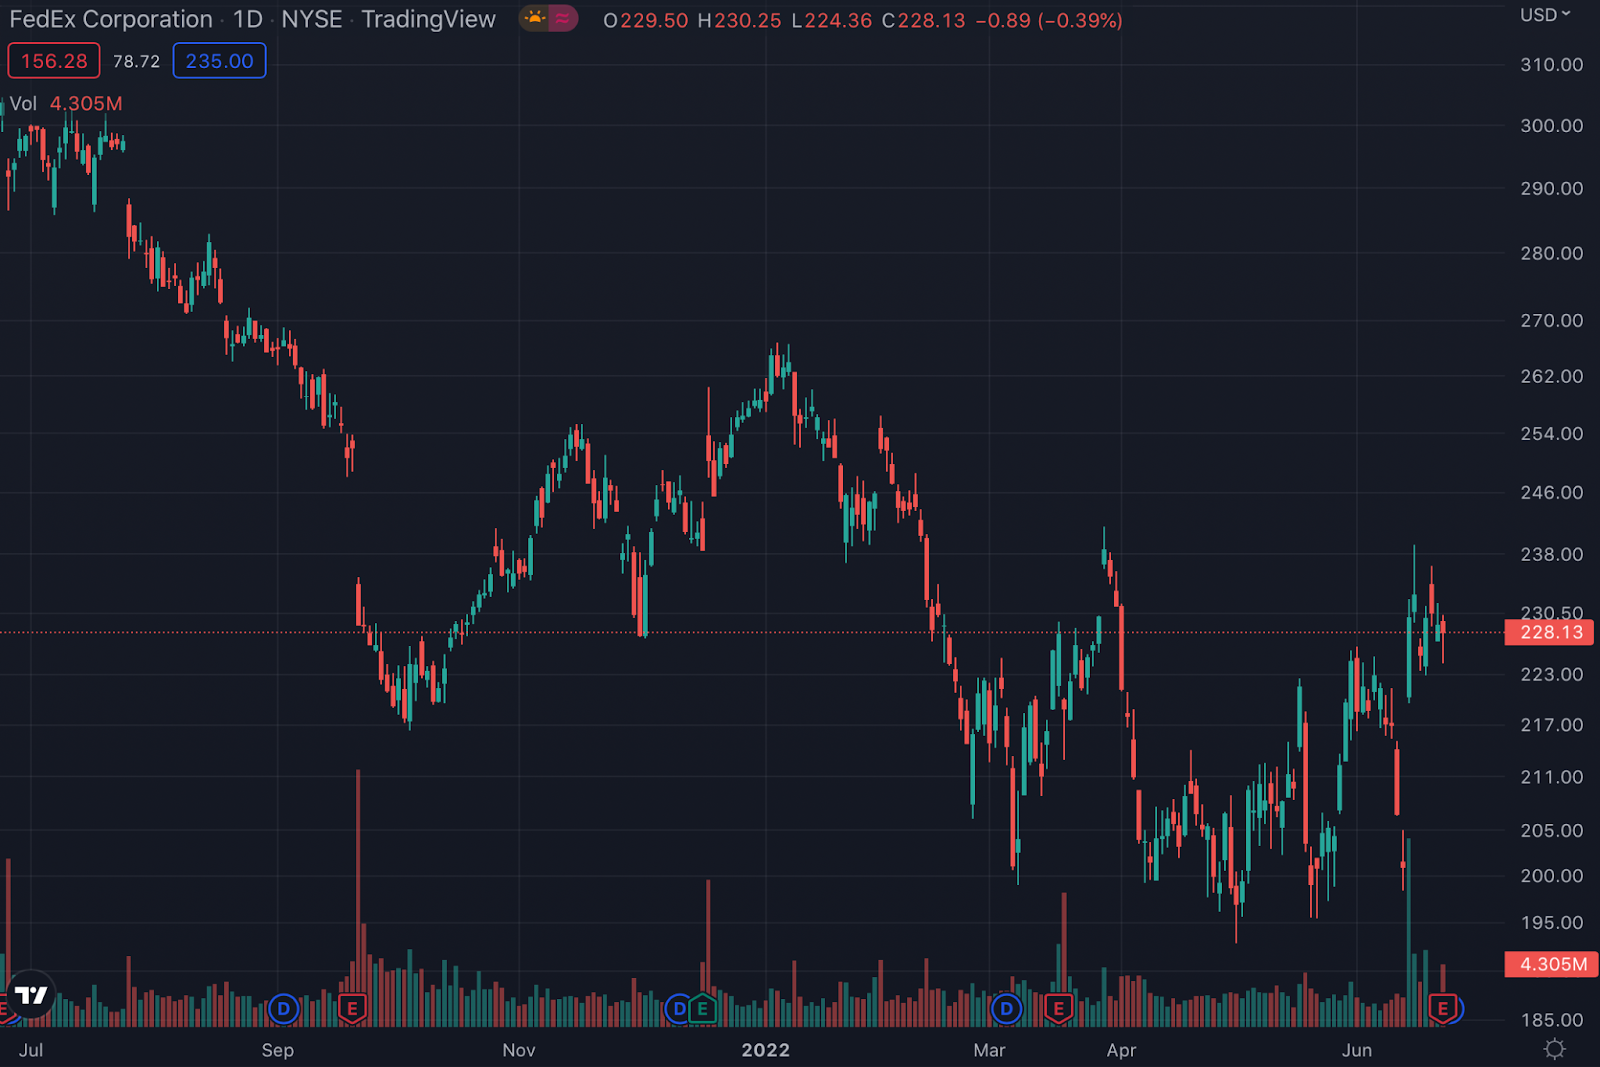Open the dividend marker near Mar
Viewport: 1600px width, 1067px height.
[1006, 1009]
